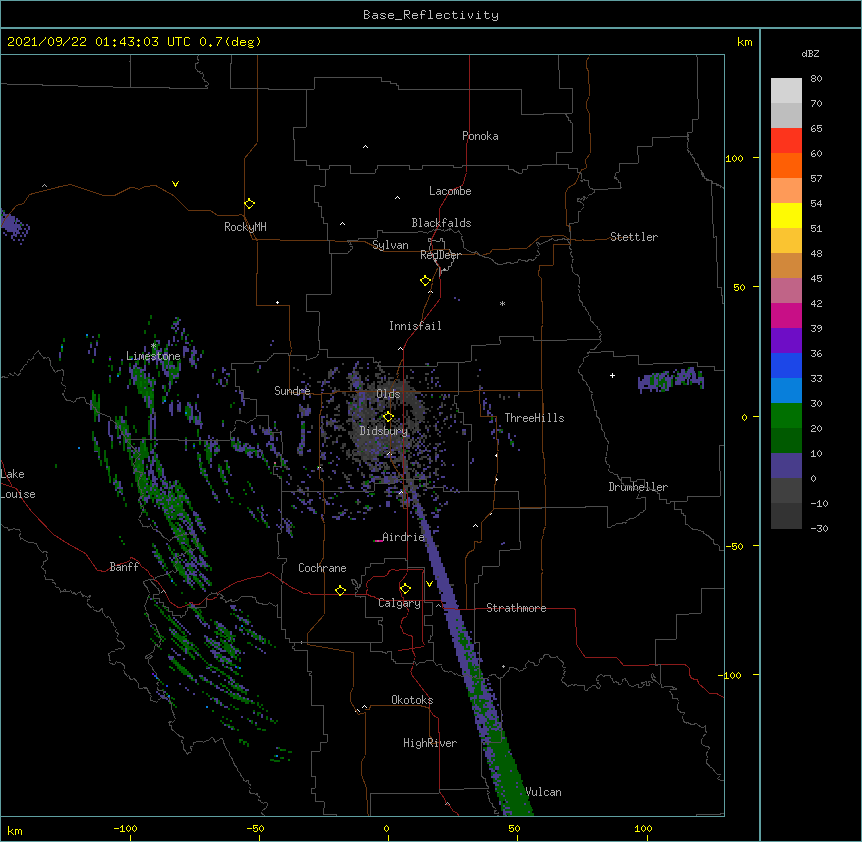Click the 50 tick on the bottom km axis

(514, 828)
